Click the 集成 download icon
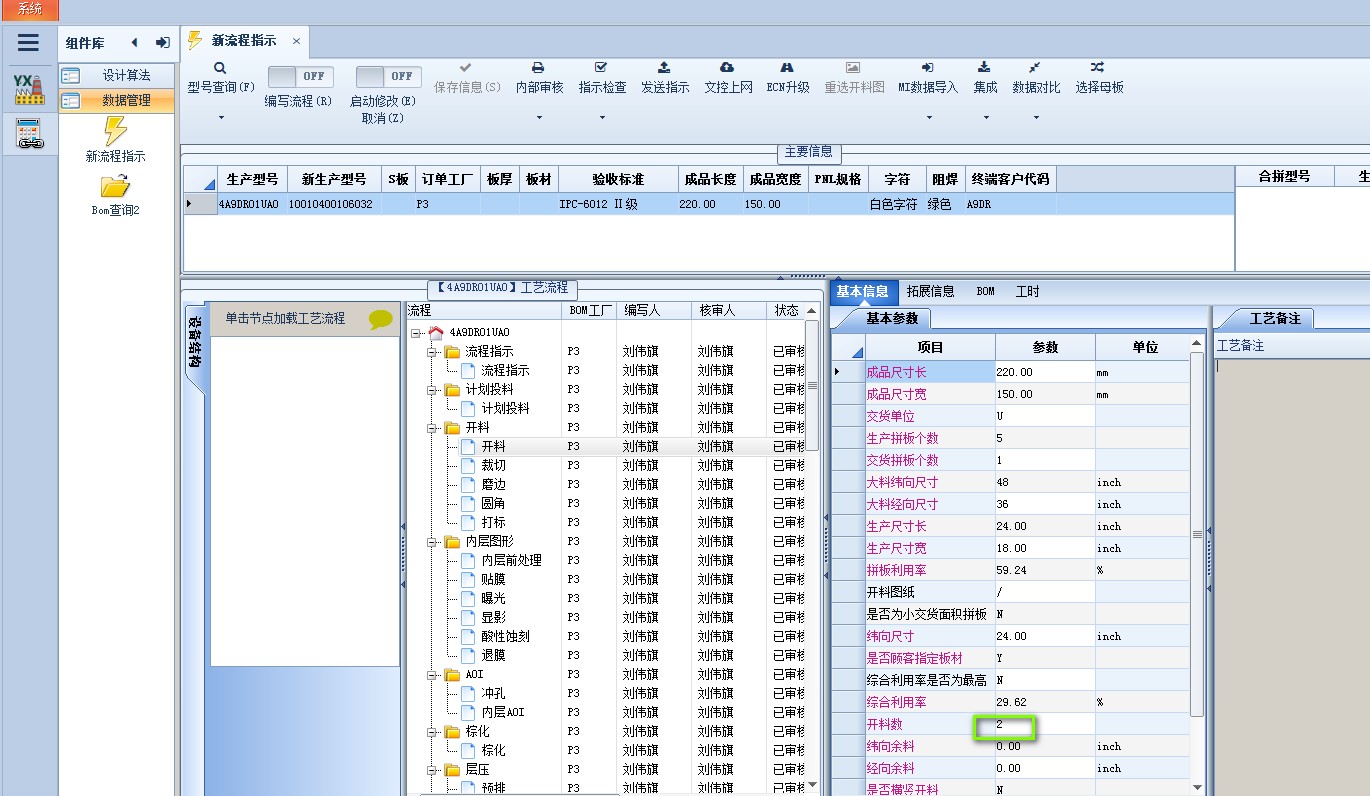Image resolution: width=1370 pixels, height=796 pixels. click(985, 68)
